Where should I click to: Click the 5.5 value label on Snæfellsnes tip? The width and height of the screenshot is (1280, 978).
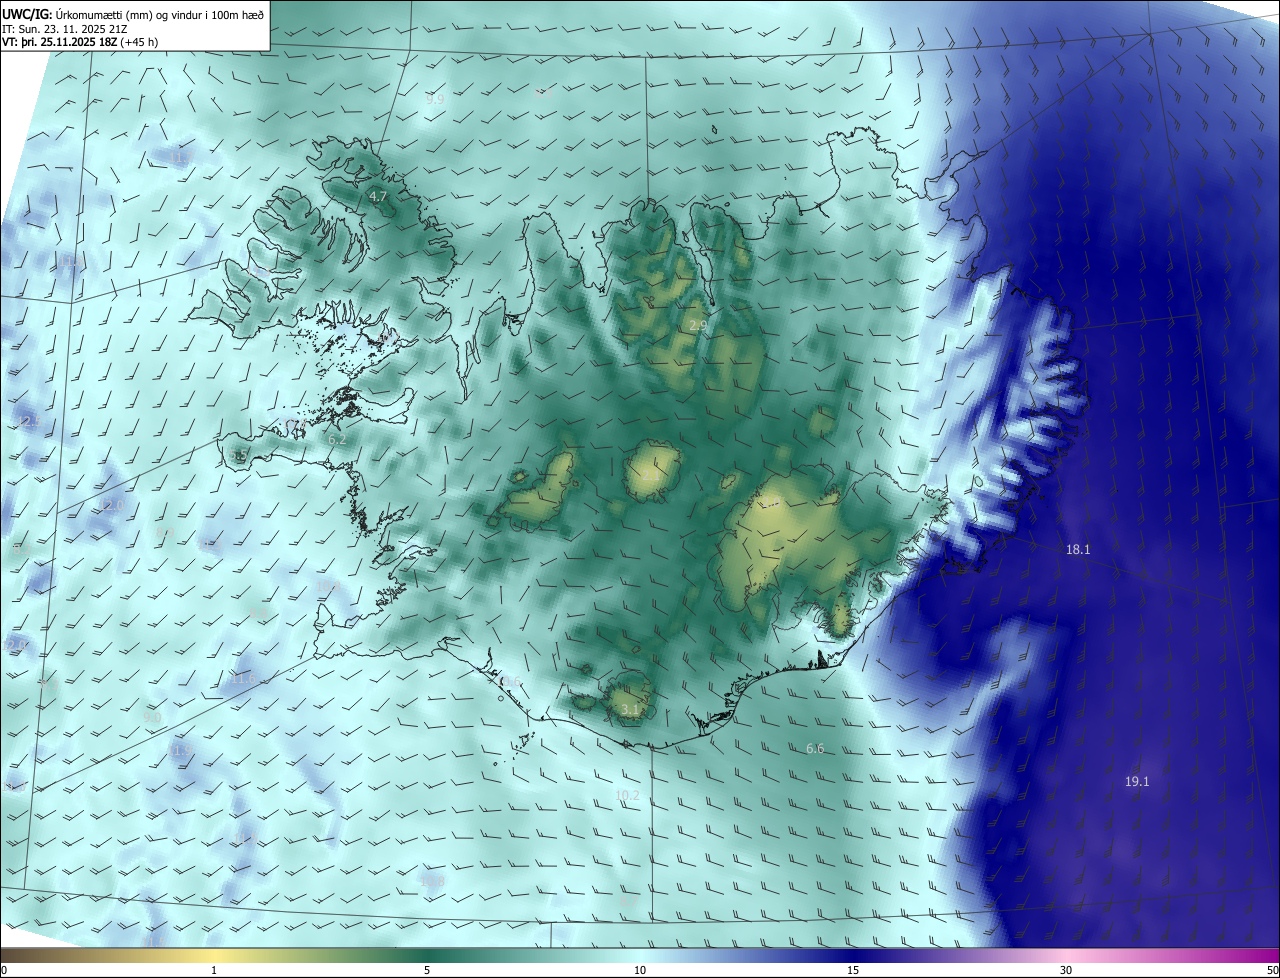(240, 457)
